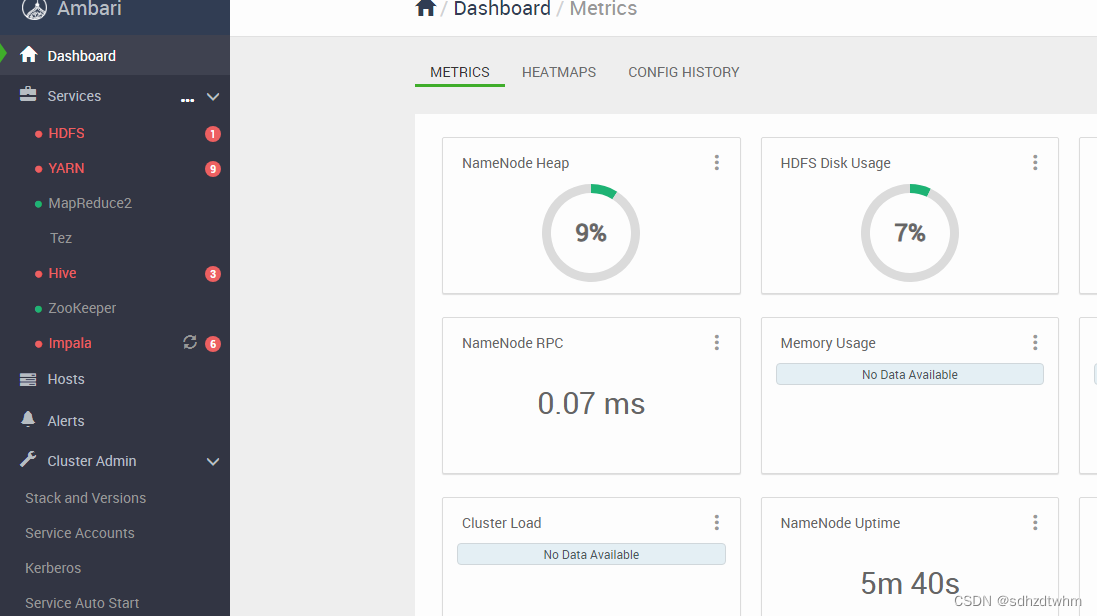The height and width of the screenshot is (616, 1097).
Task: Click the Cluster Admin wrench icon
Action: 28,459
